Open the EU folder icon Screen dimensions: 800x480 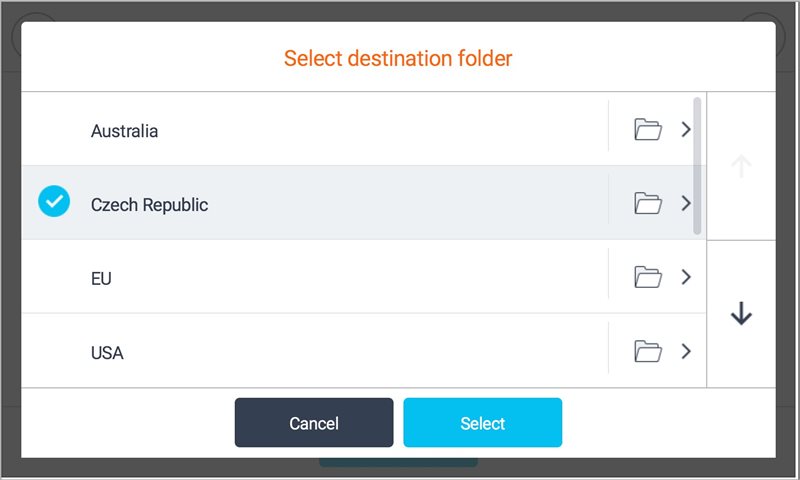[x=648, y=277]
